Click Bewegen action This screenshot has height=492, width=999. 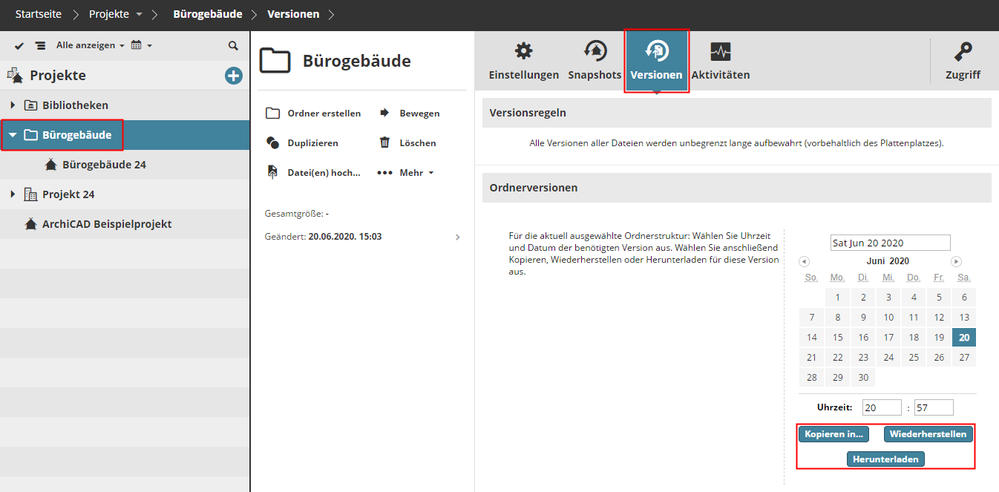(409, 113)
